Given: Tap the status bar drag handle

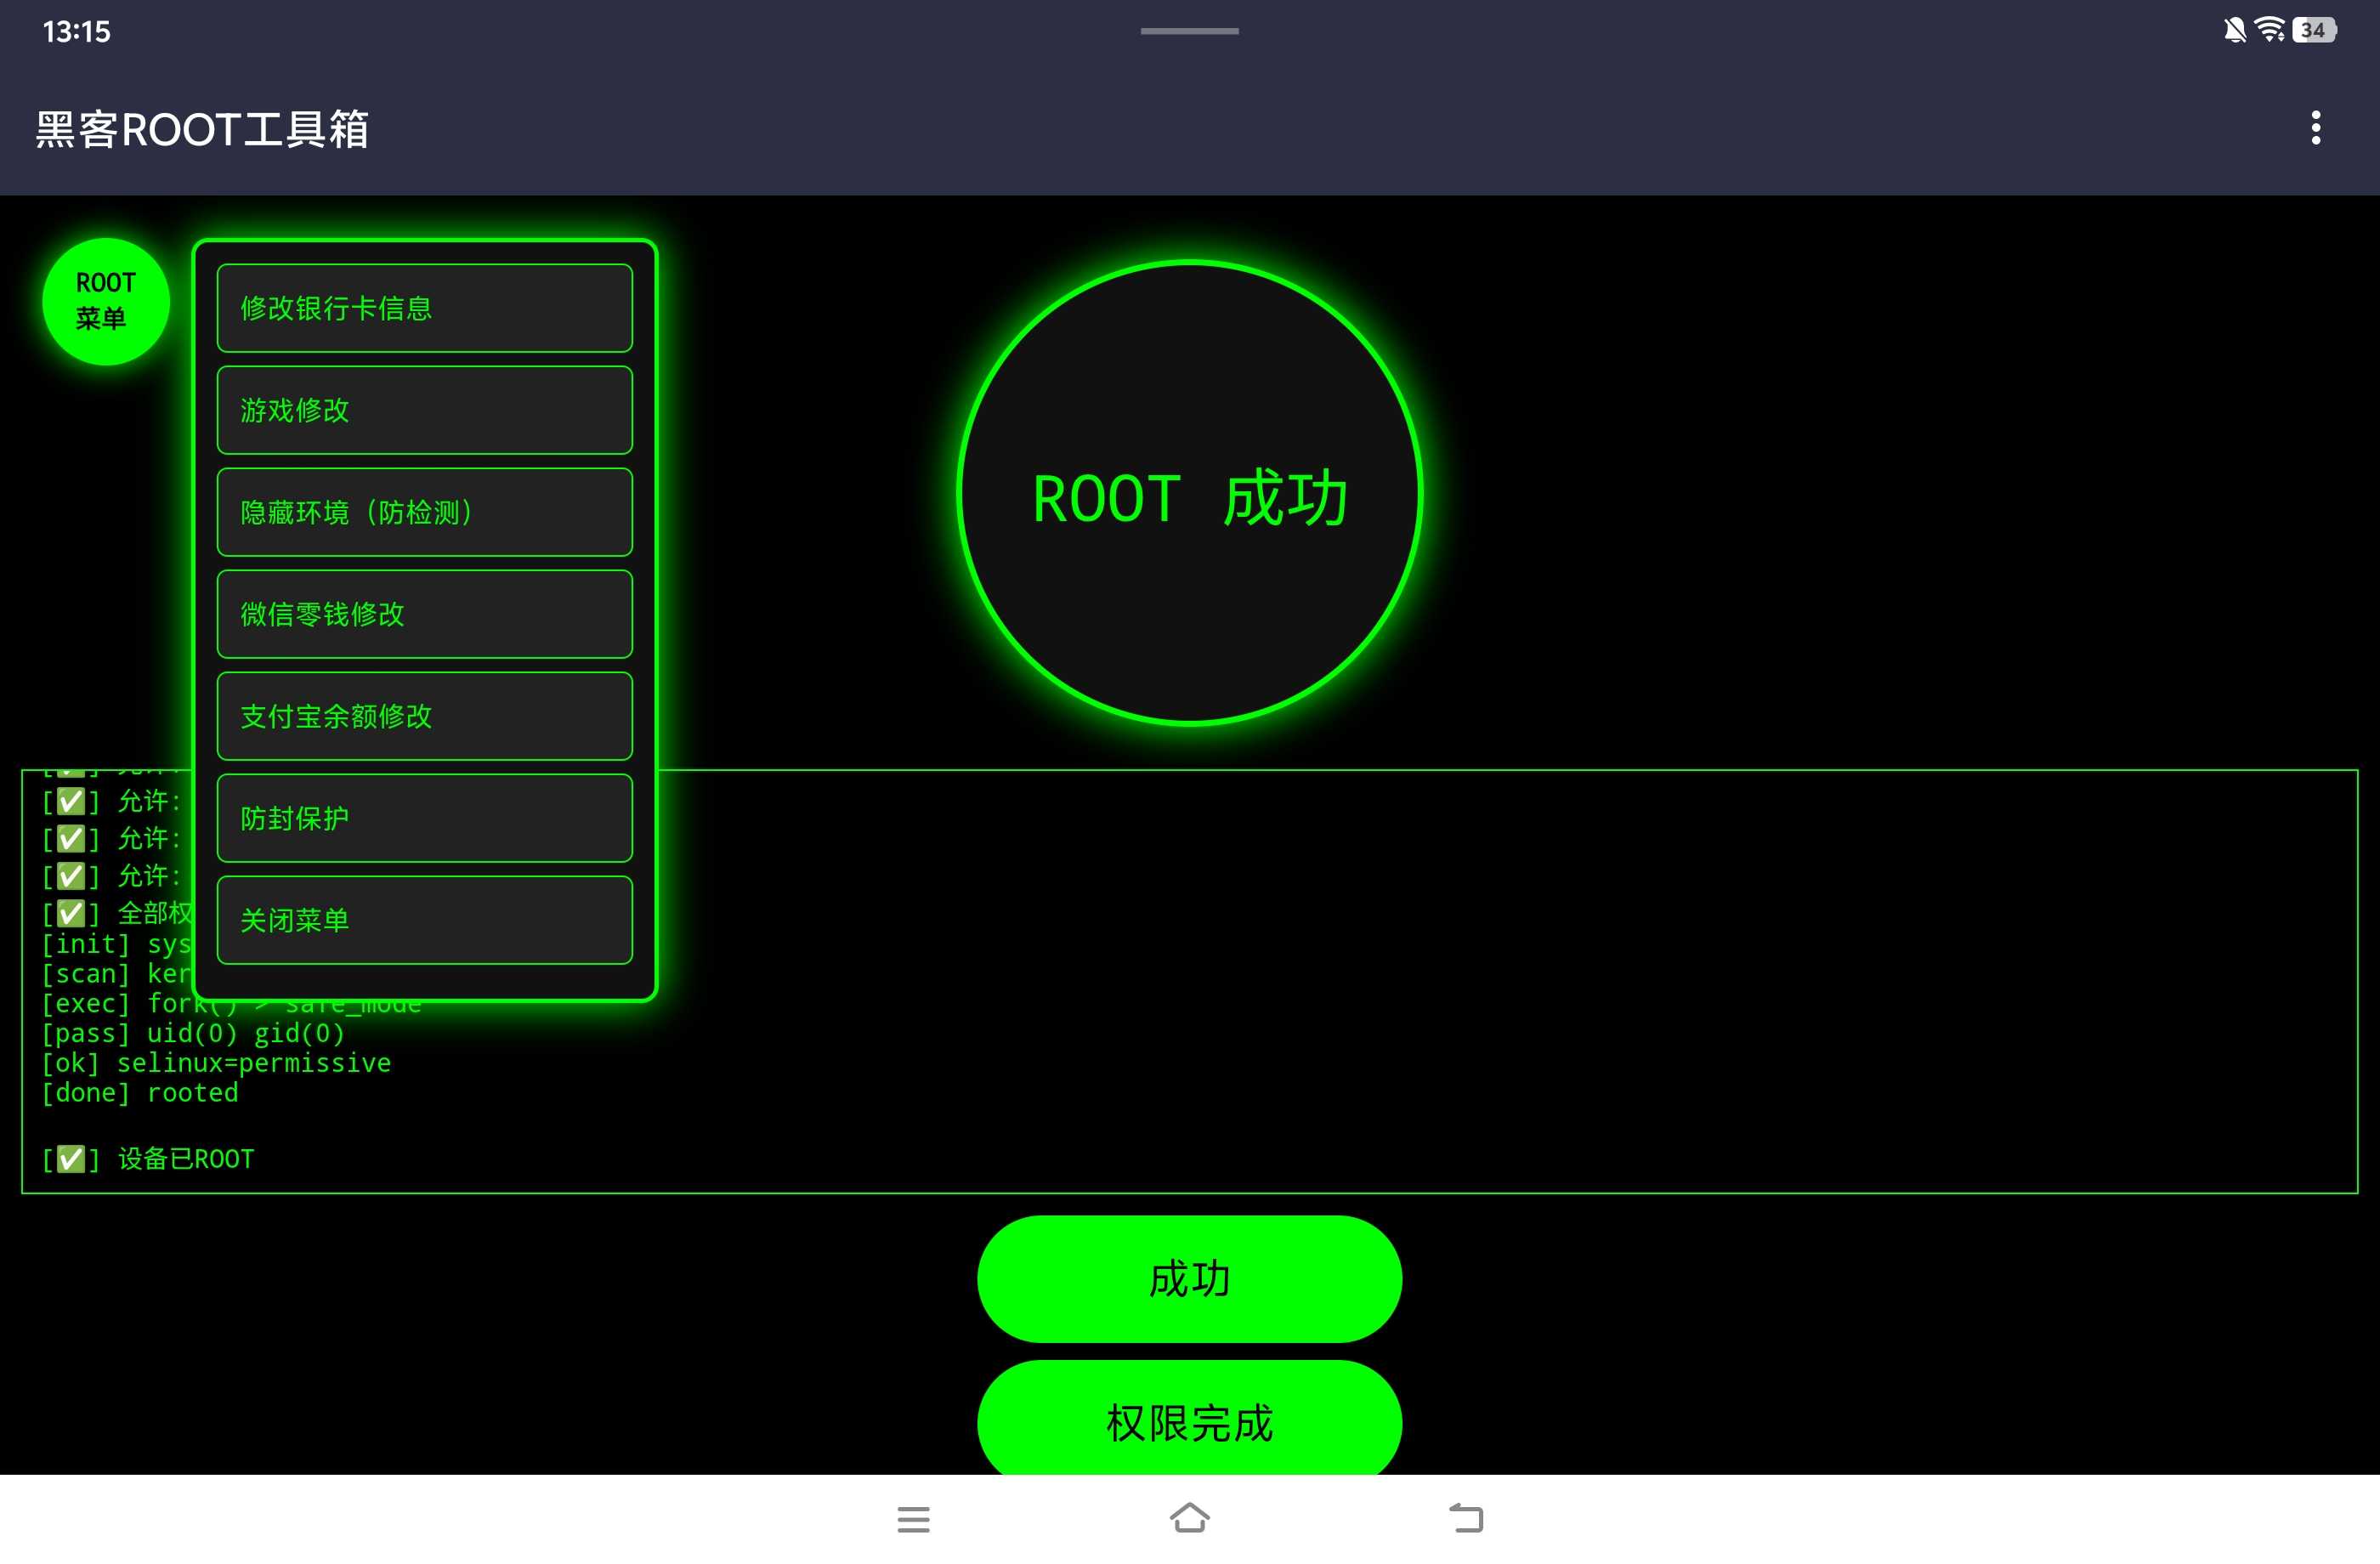Looking at the screenshot, I should point(1189,31).
